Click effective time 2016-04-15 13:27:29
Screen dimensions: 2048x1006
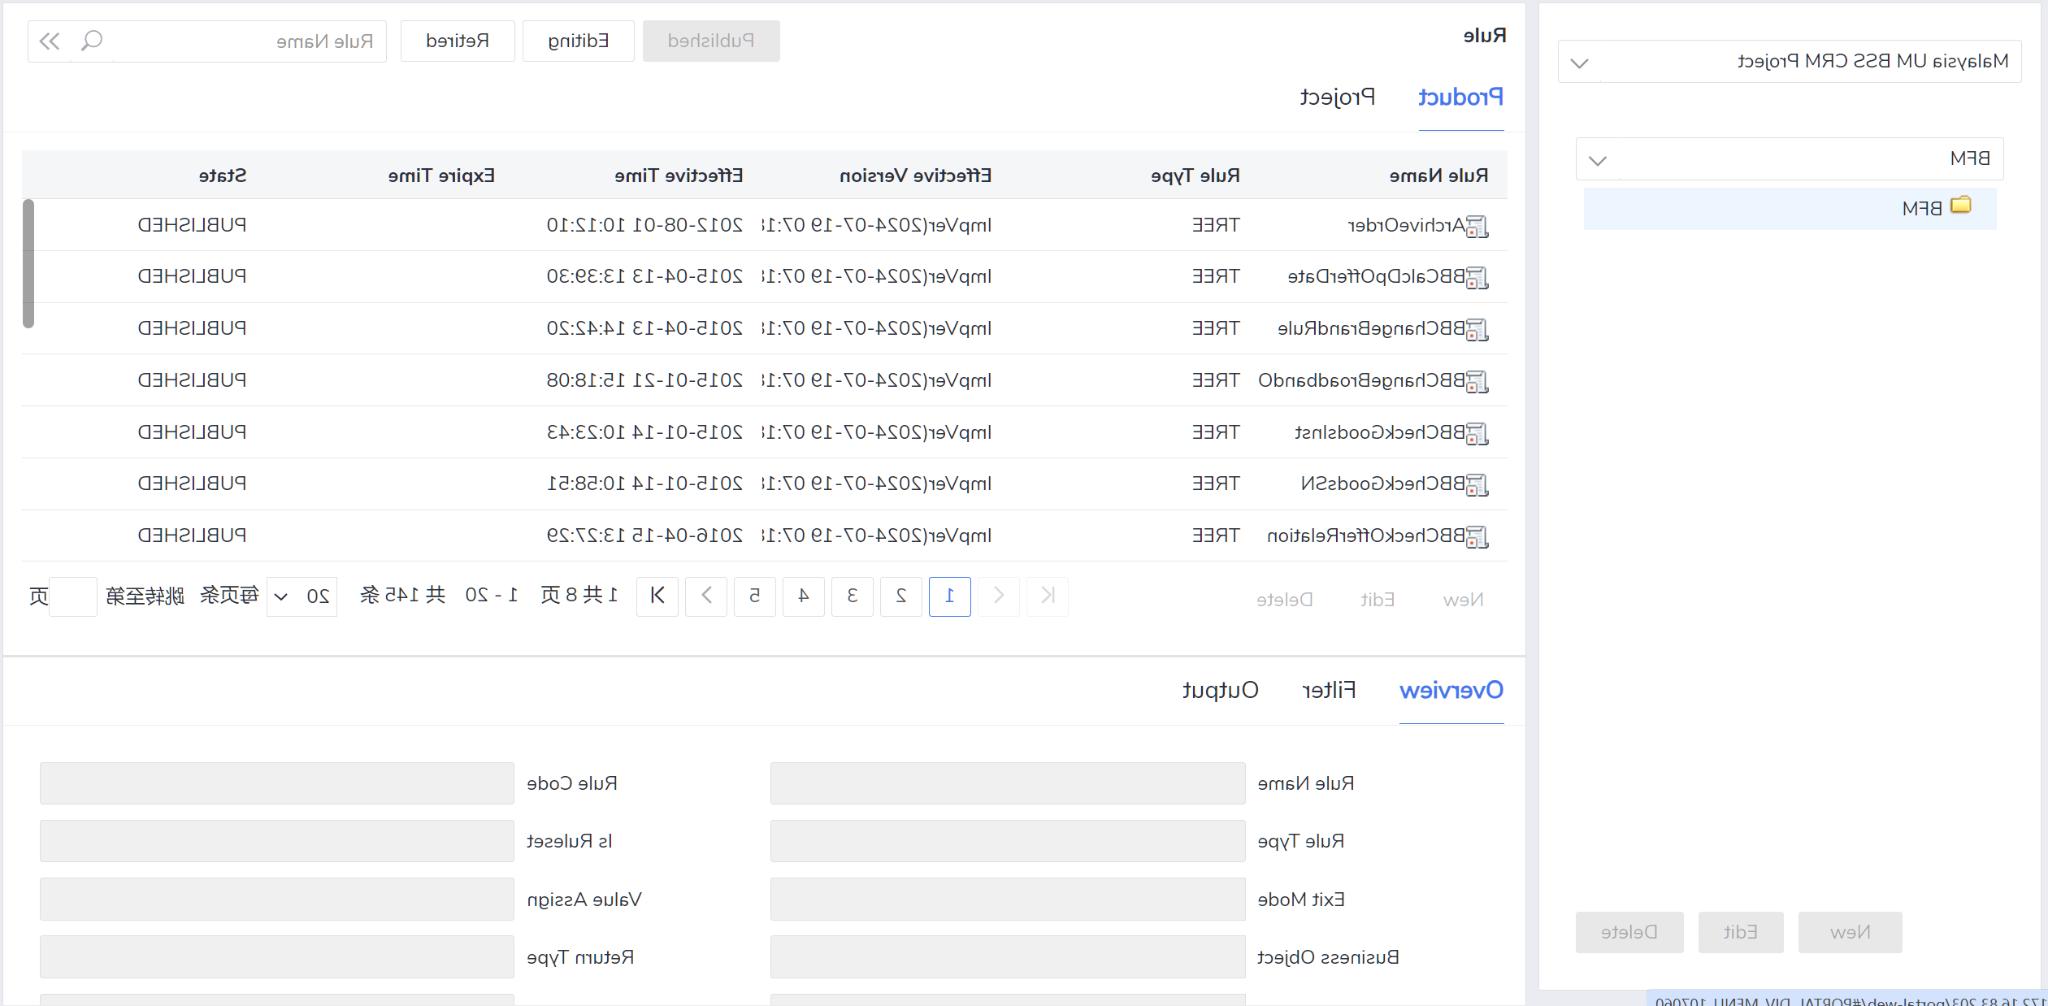(x=644, y=536)
